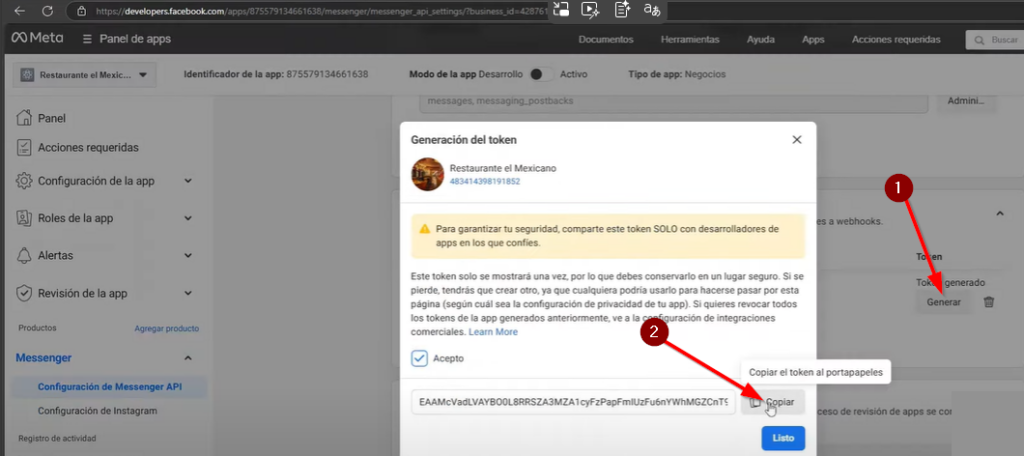Open the Restaurante el Mexic... app selector dropdown
This screenshot has width=1024, height=456.
(84, 74)
